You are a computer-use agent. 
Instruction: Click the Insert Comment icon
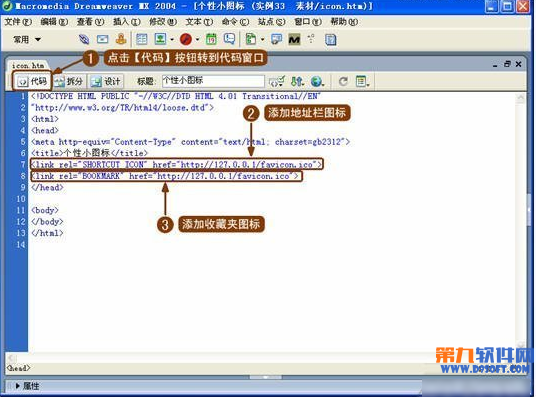point(229,39)
